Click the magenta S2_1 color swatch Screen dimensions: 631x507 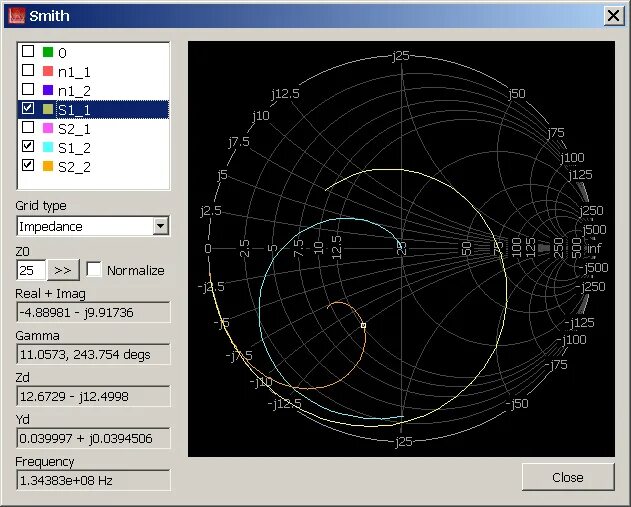tap(48, 128)
